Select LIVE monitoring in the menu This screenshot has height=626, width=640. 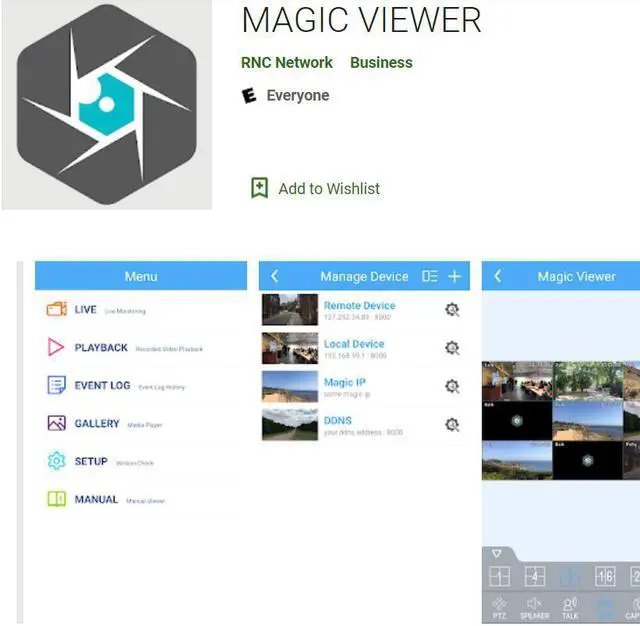(85, 310)
